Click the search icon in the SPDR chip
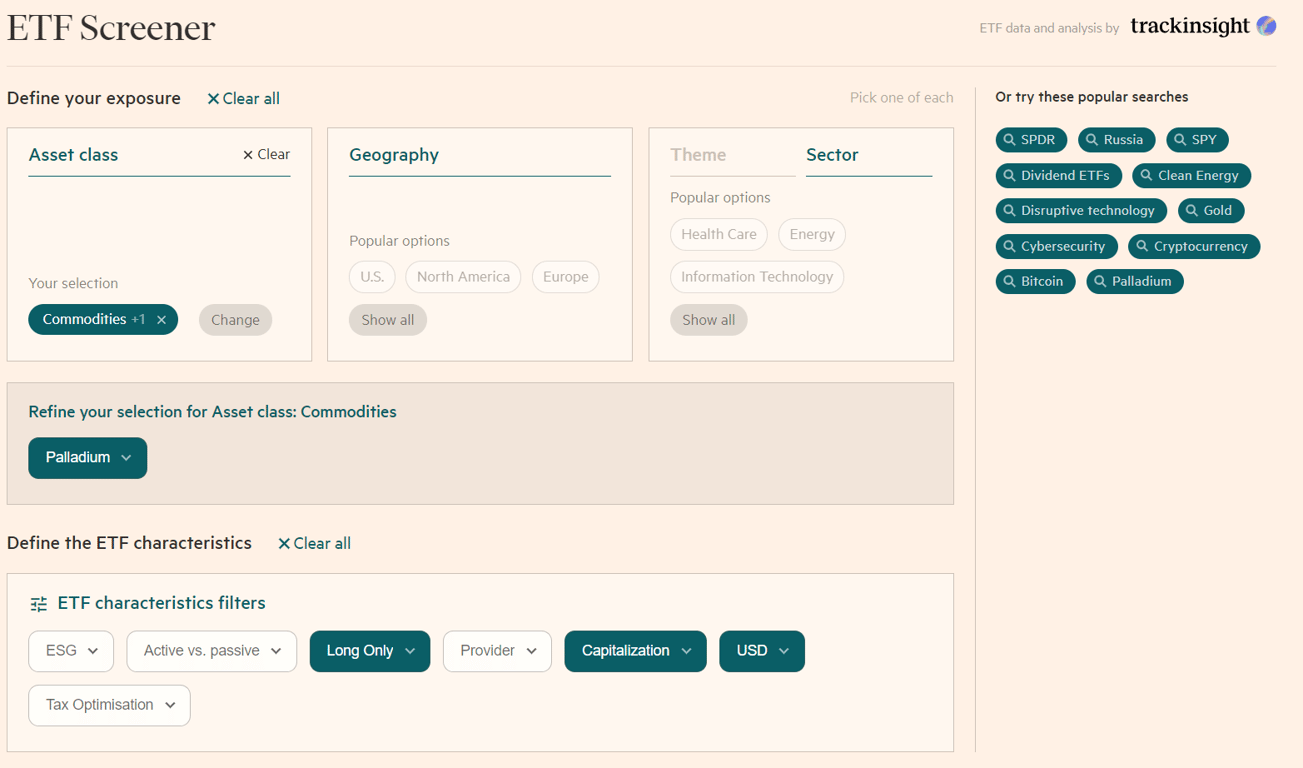Viewport: 1303px width, 768px height. (1009, 140)
